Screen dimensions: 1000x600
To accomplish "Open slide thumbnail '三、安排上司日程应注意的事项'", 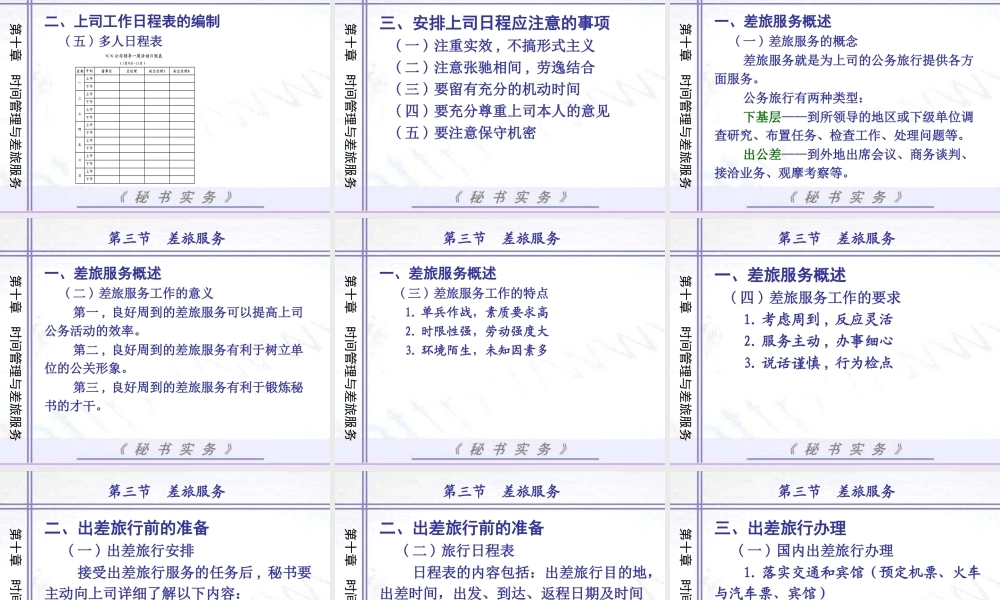I will point(500,105).
